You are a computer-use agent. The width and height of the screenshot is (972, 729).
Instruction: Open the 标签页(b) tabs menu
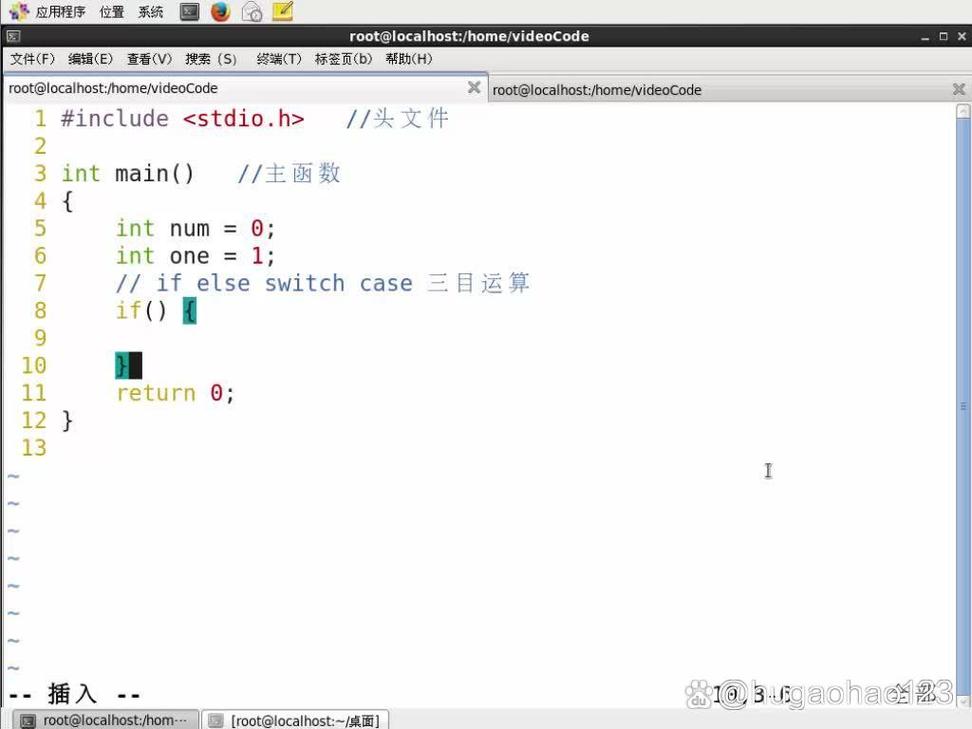click(343, 59)
